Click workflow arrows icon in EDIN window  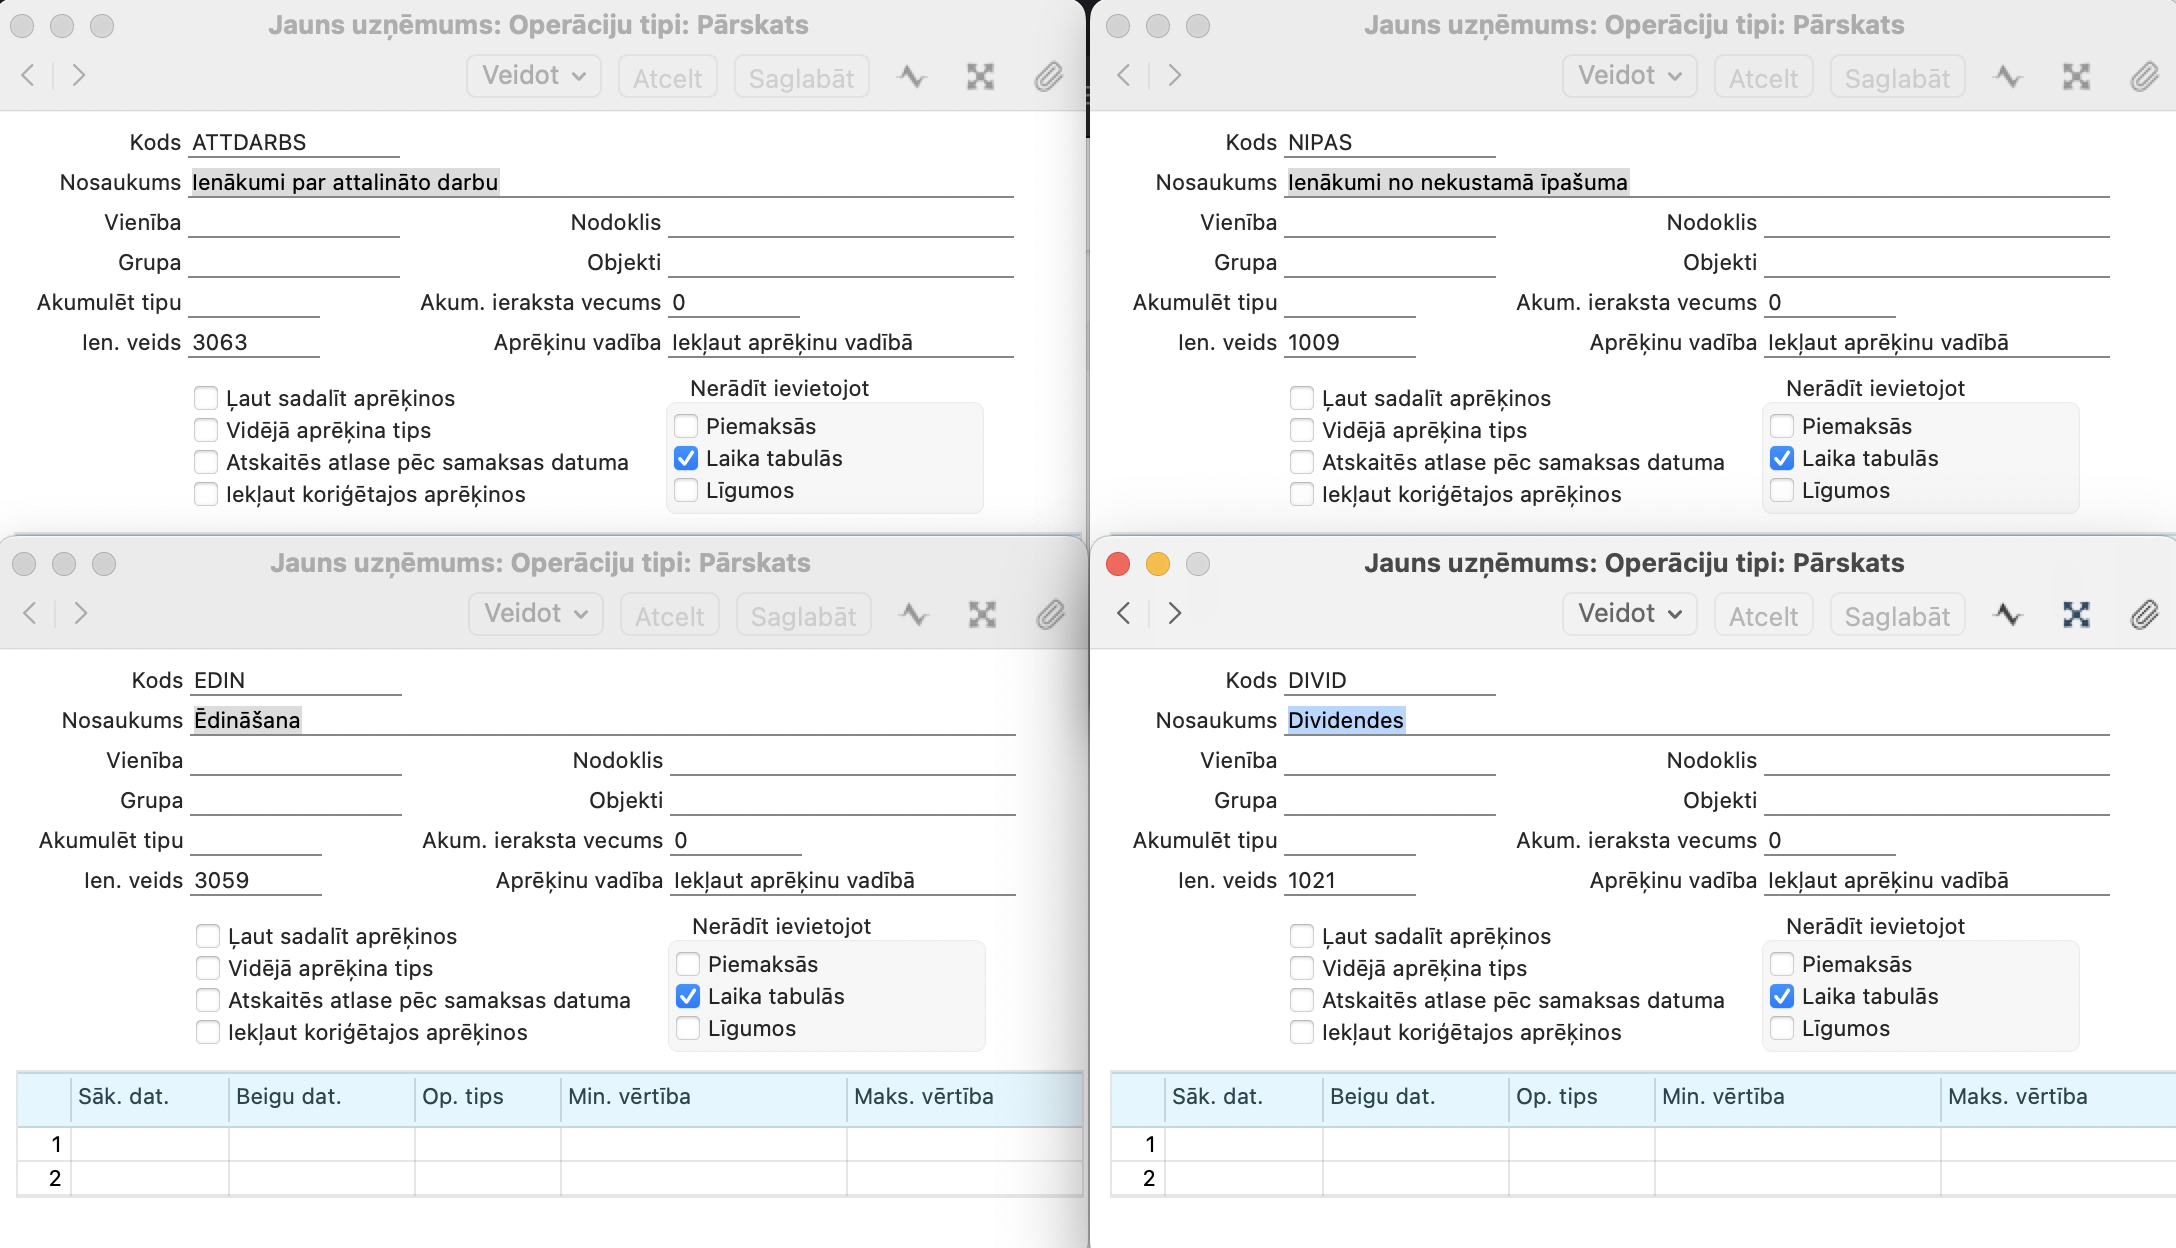[982, 614]
